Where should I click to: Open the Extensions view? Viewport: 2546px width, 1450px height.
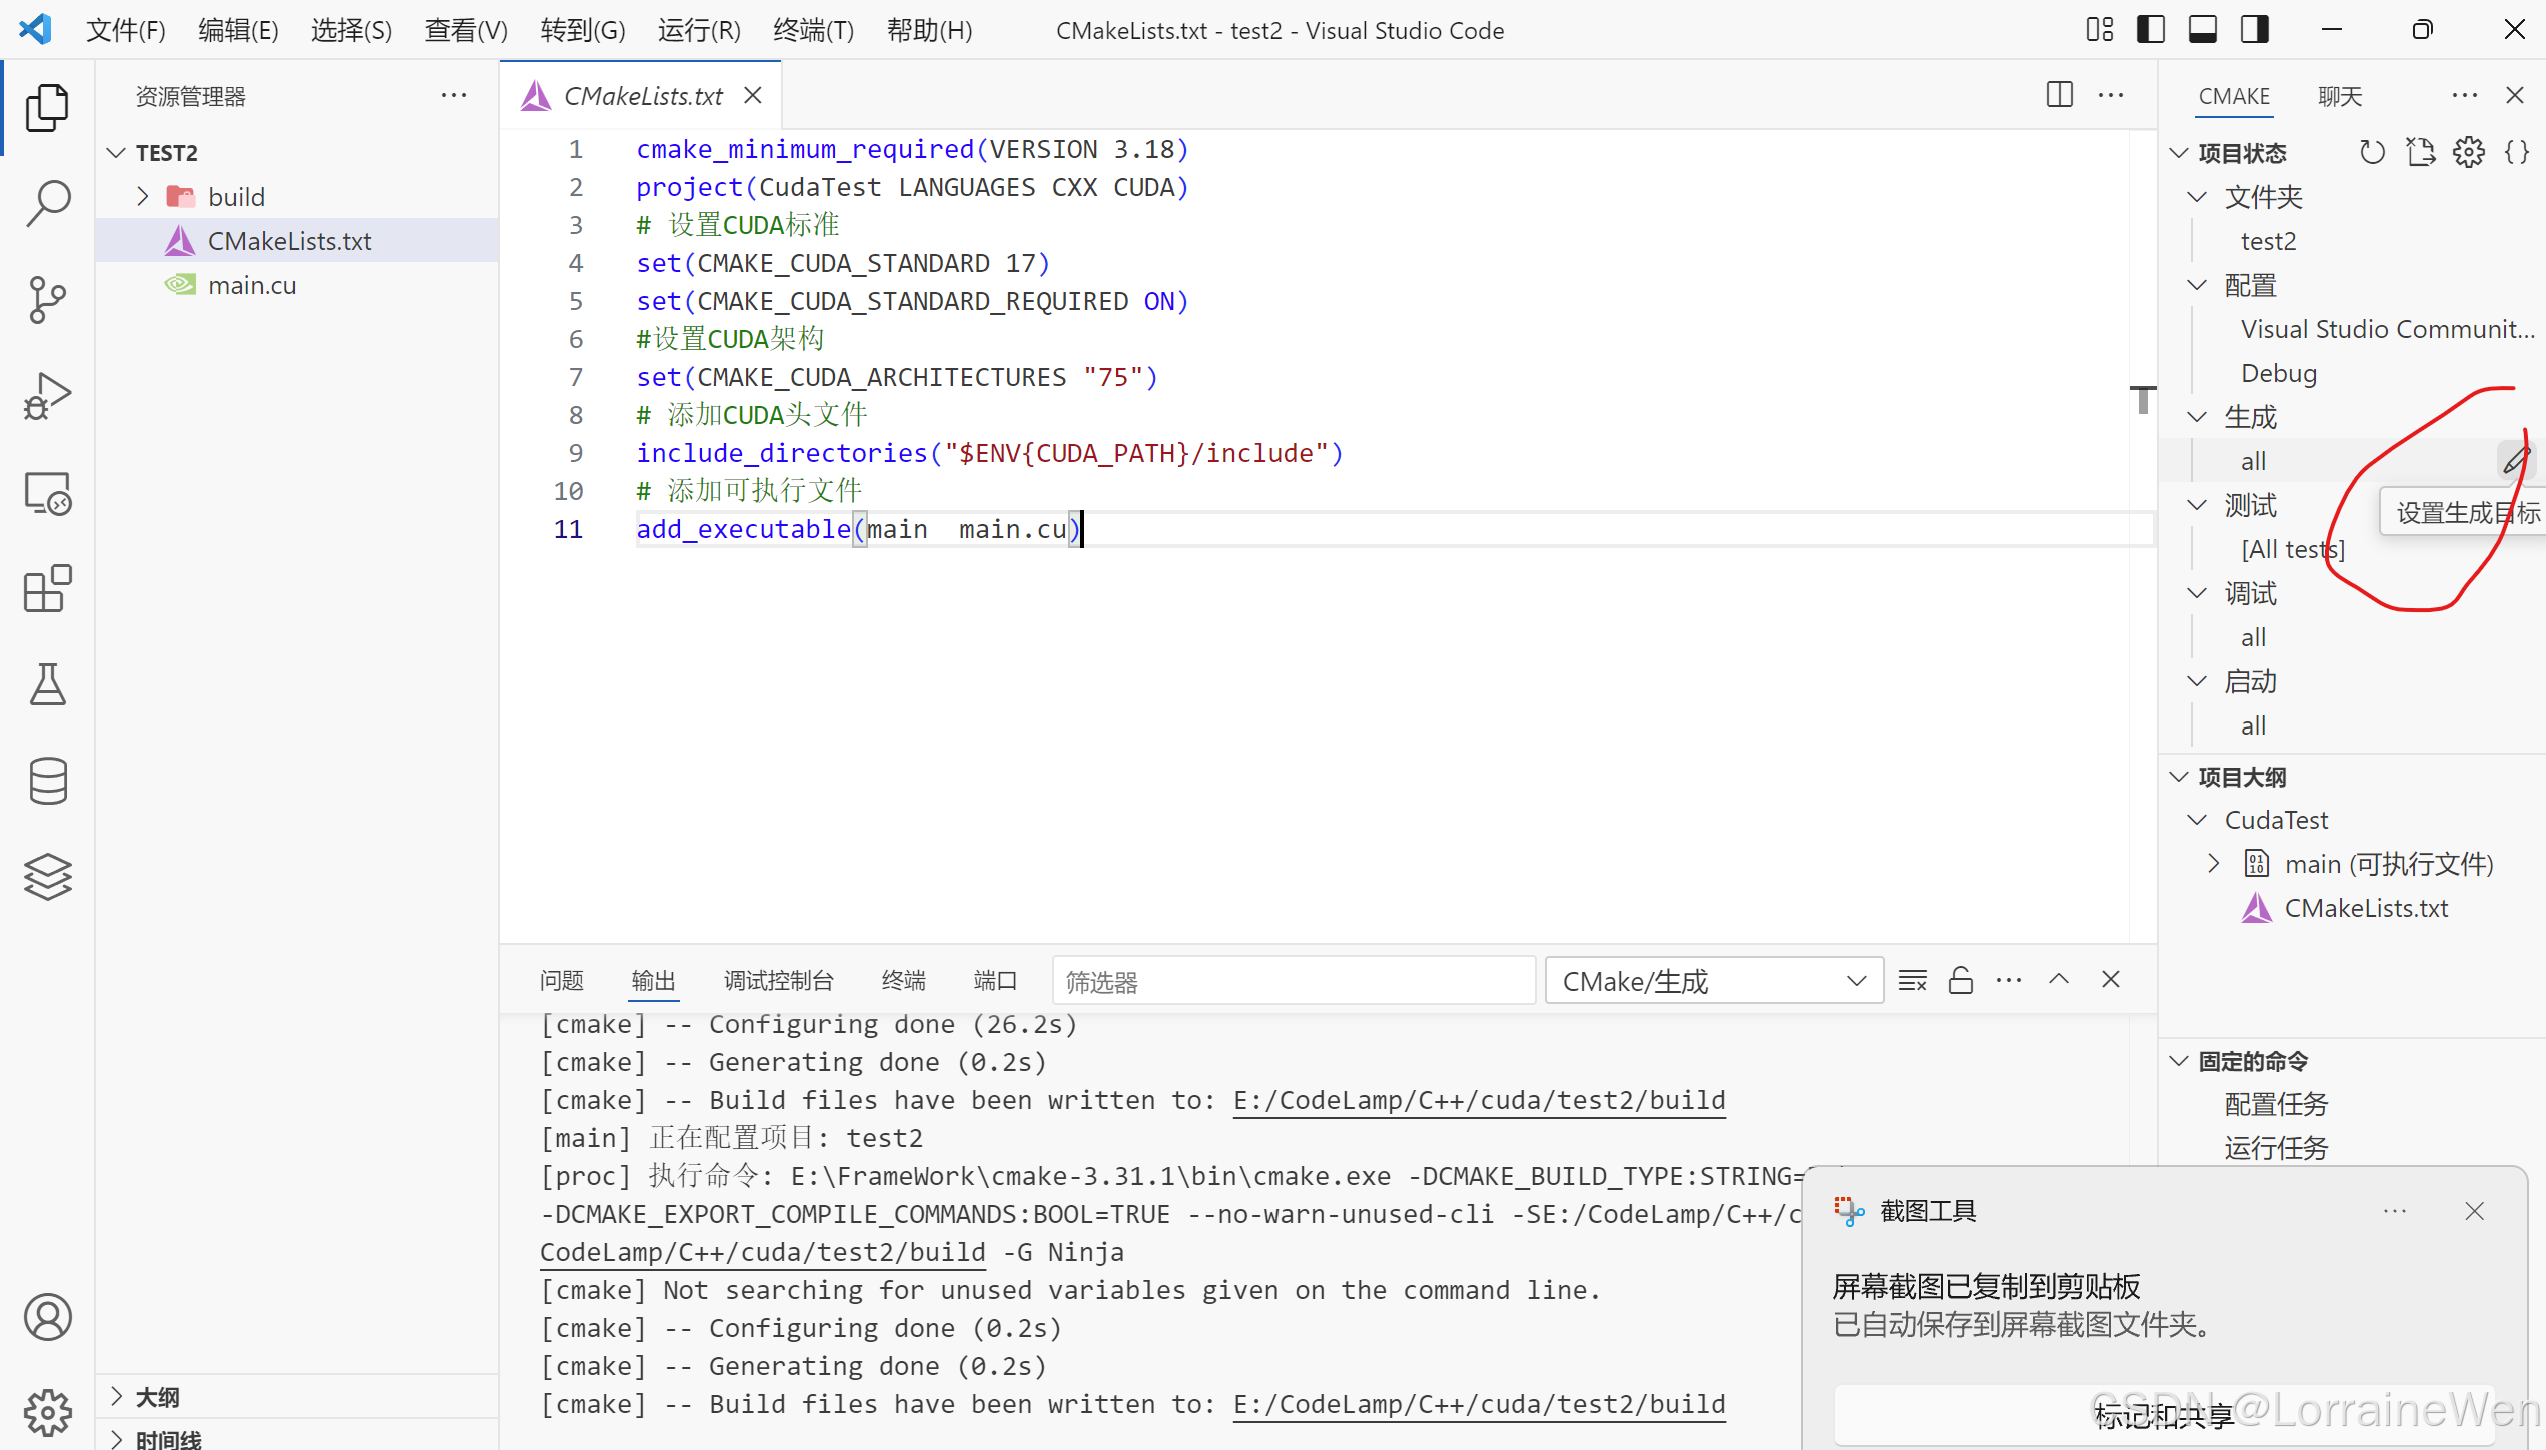pos(47,589)
